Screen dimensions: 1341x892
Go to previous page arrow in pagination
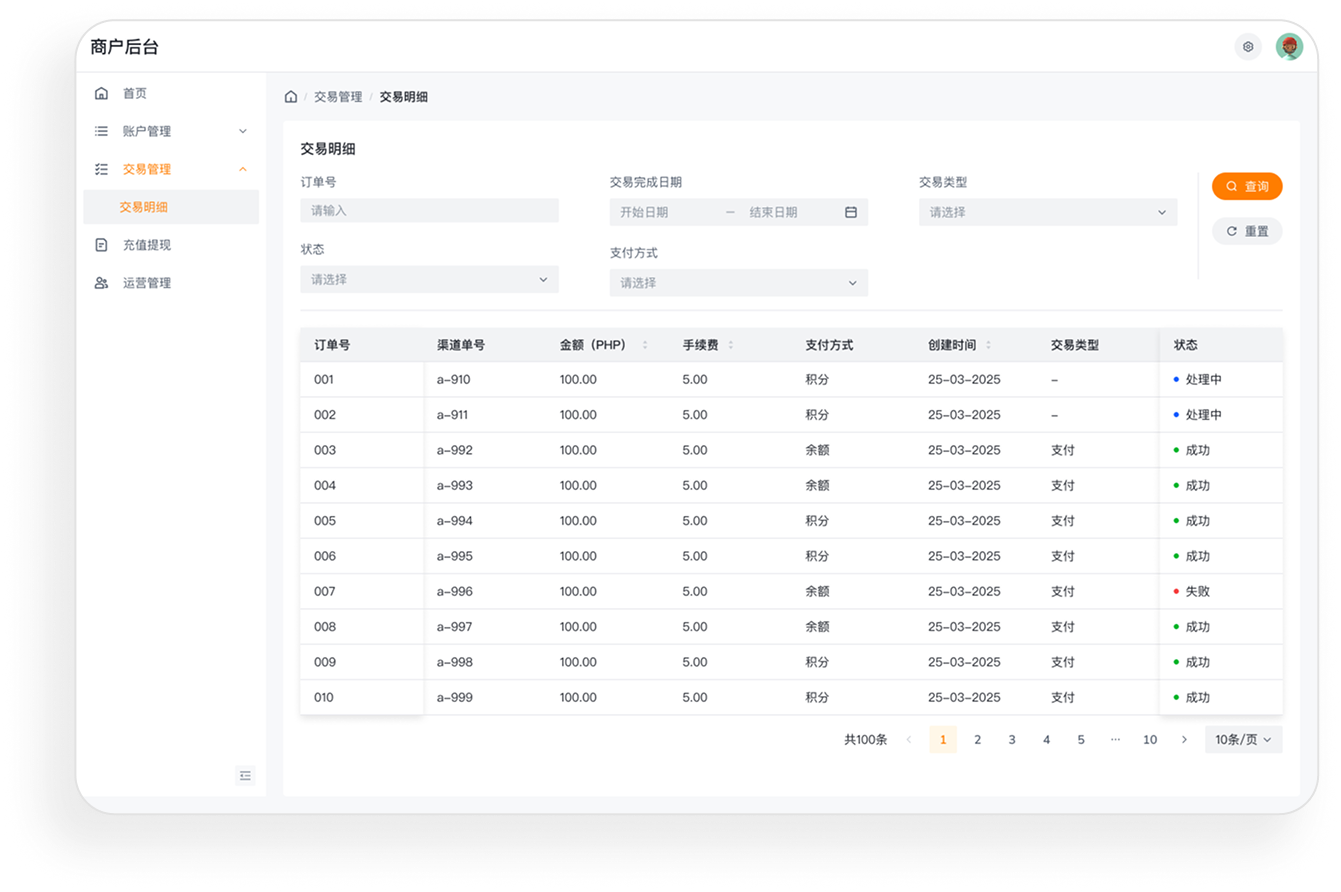pos(909,740)
